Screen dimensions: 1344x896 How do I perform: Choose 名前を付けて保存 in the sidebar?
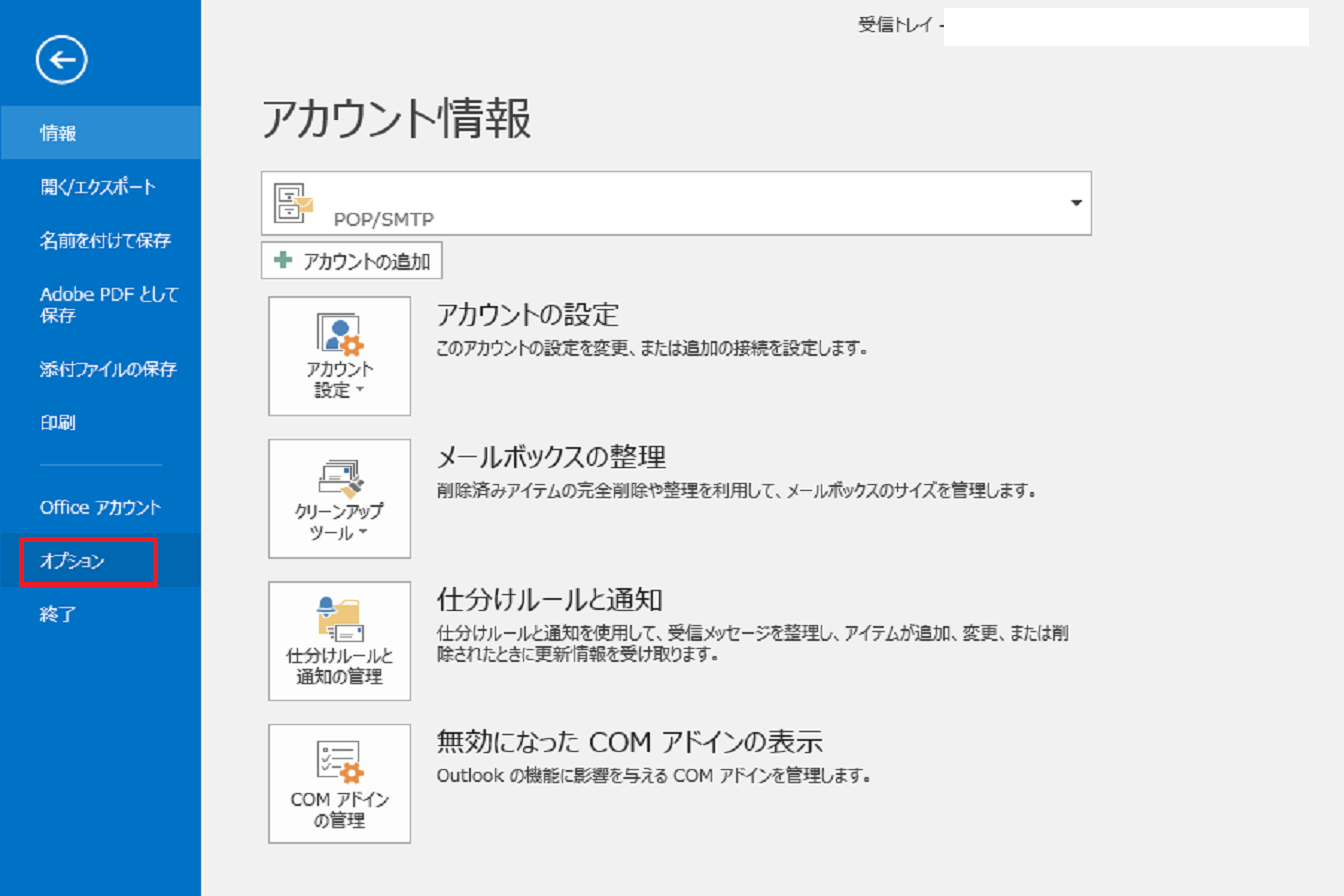[105, 241]
